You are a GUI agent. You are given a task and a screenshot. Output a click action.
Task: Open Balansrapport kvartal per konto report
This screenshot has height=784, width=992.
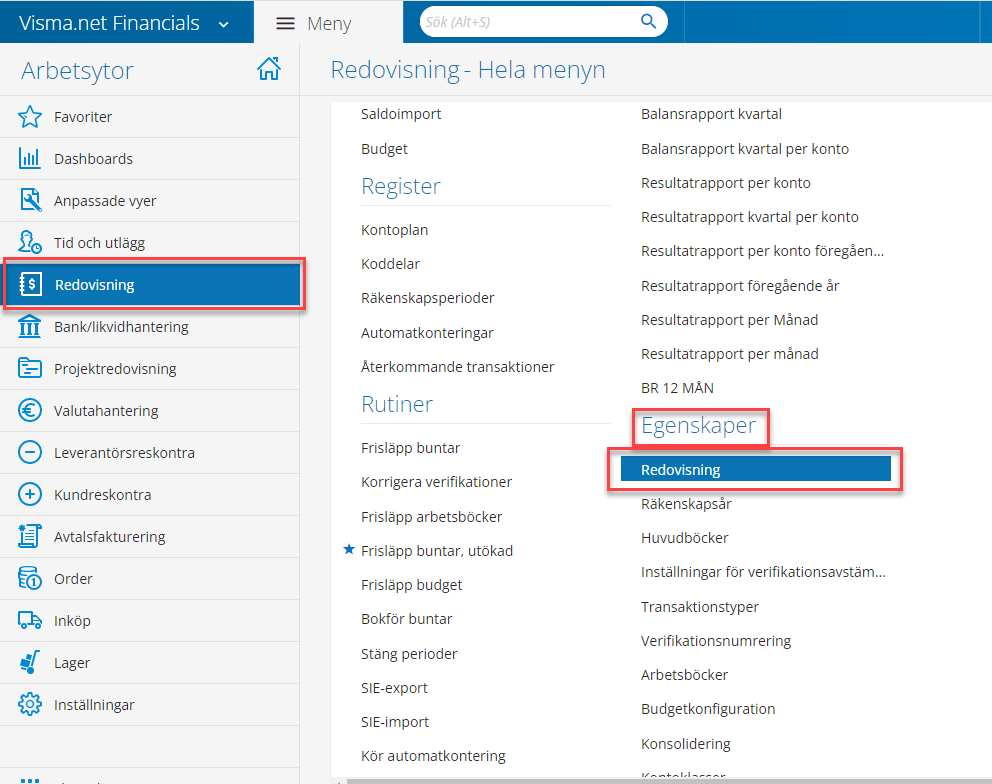point(744,149)
